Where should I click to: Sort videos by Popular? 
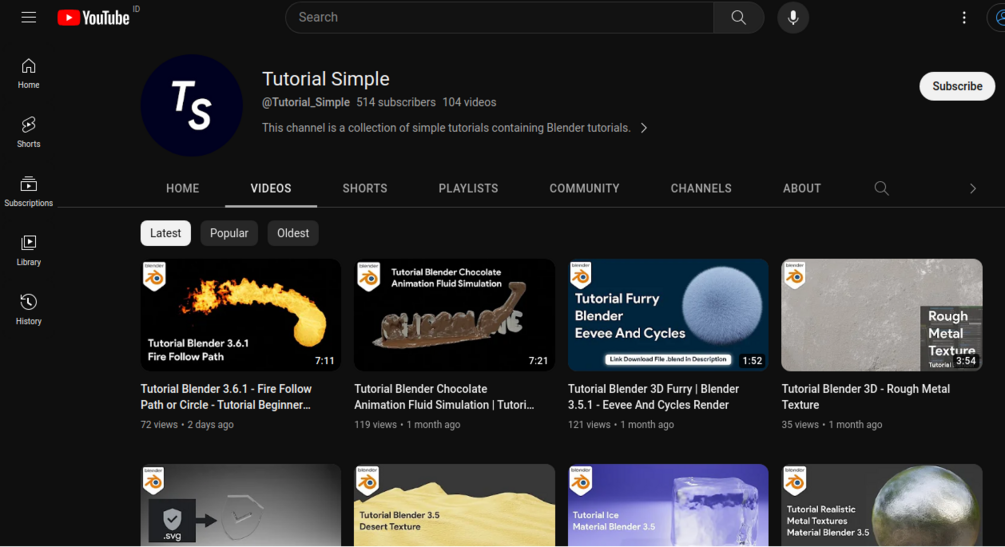pyautogui.click(x=229, y=233)
